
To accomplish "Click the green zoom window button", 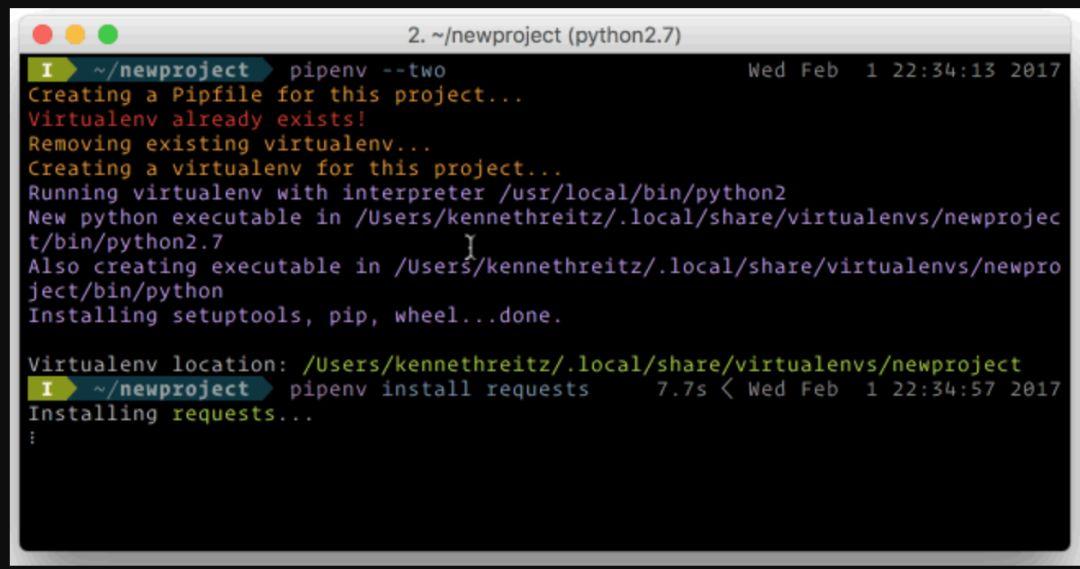I will (x=108, y=34).
